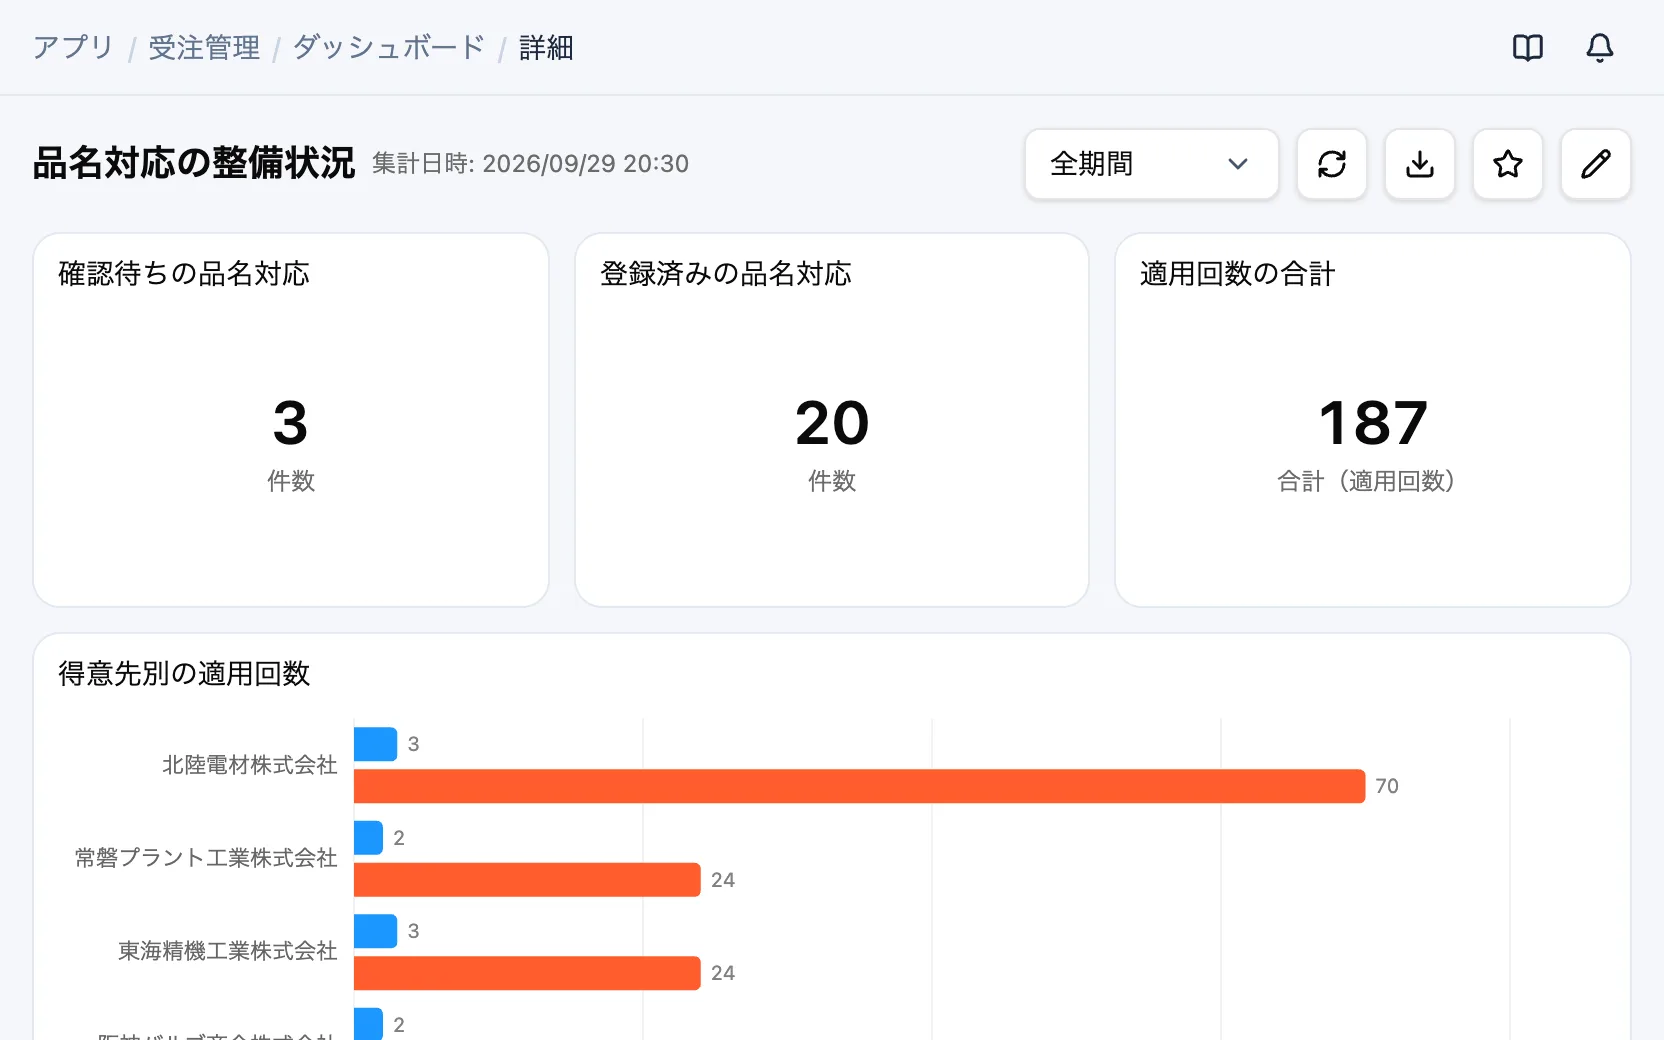Click the 常磐プラント工業株式会社 axis label
This screenshot has width=1664, height=1040.
point(206,858)
